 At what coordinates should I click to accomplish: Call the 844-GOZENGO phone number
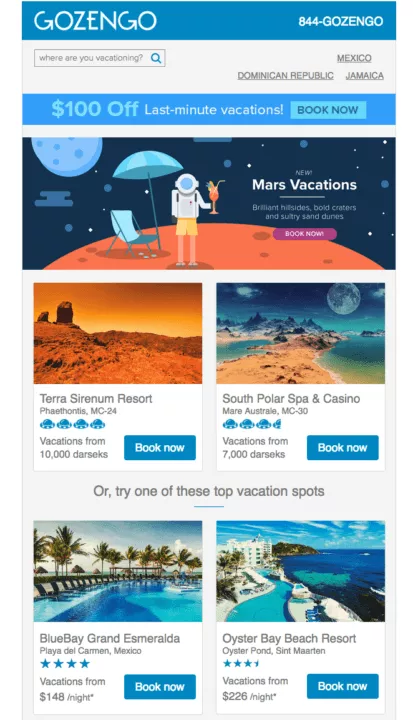[341, 22]
